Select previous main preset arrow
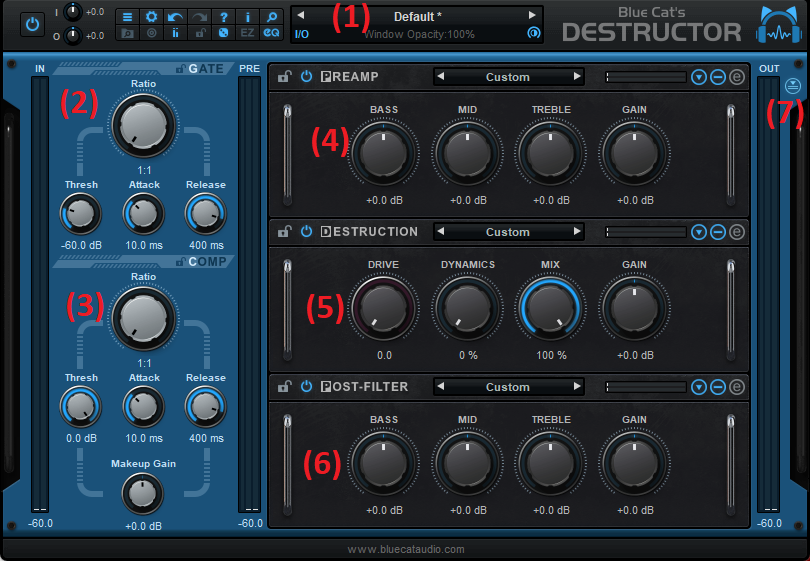Screen dimensions: 810x561 coord(301,15)
